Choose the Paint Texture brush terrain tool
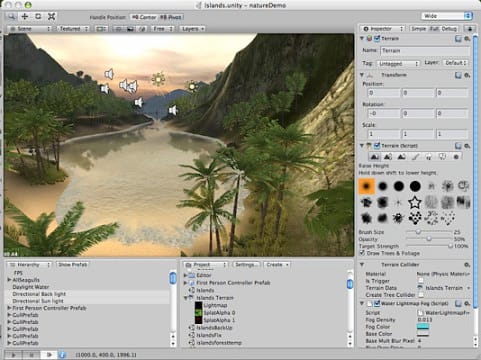 pyautogui.click(x=415, y=156)
